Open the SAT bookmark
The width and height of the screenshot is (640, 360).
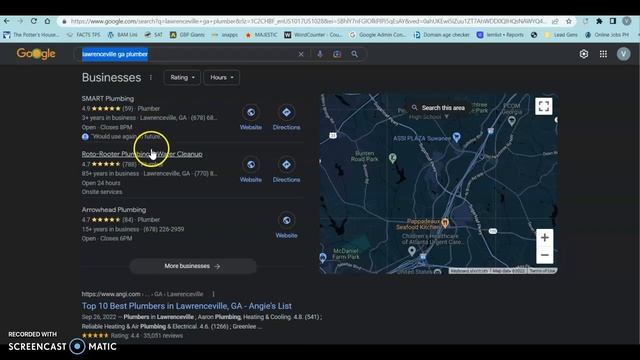[153, 35]
